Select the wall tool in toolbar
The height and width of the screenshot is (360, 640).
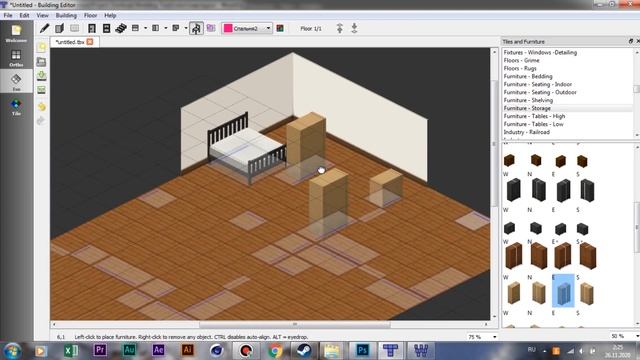[x=60, y=28]
